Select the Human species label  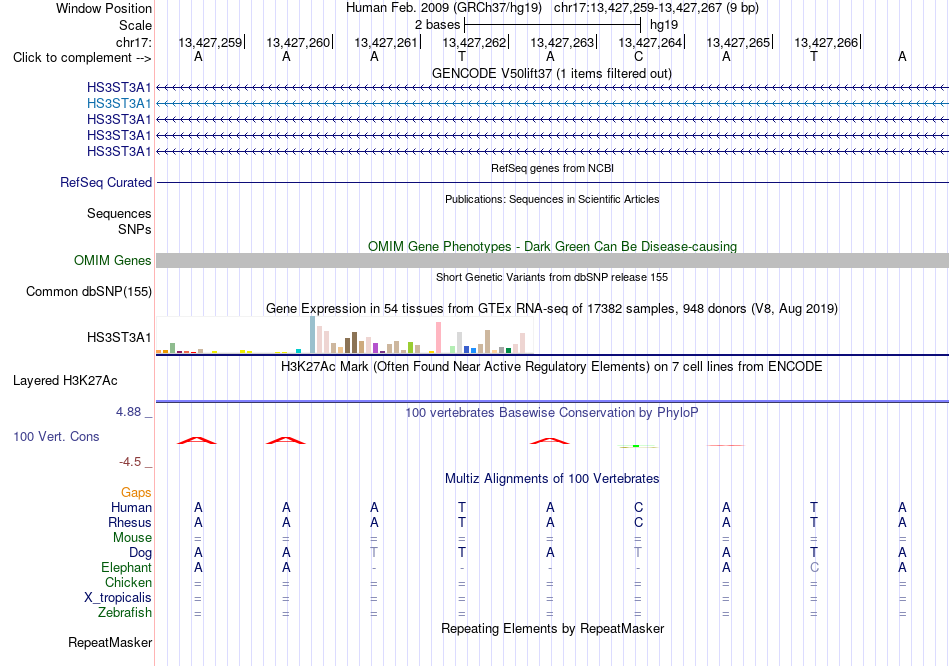(x=131, y=507)
